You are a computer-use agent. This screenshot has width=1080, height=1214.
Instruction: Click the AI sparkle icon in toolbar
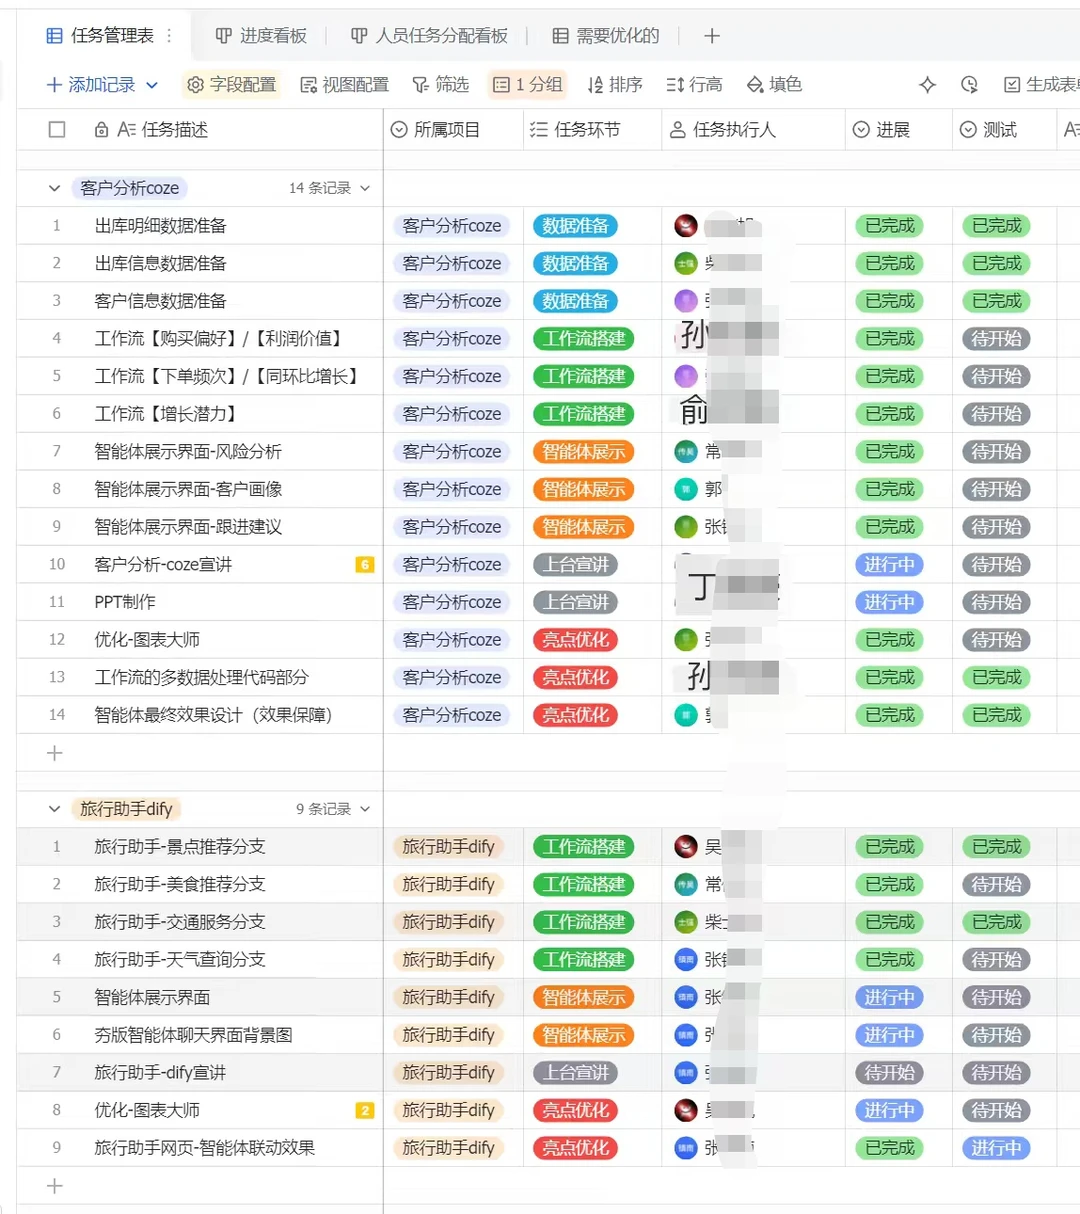click(x=927, y=85)
